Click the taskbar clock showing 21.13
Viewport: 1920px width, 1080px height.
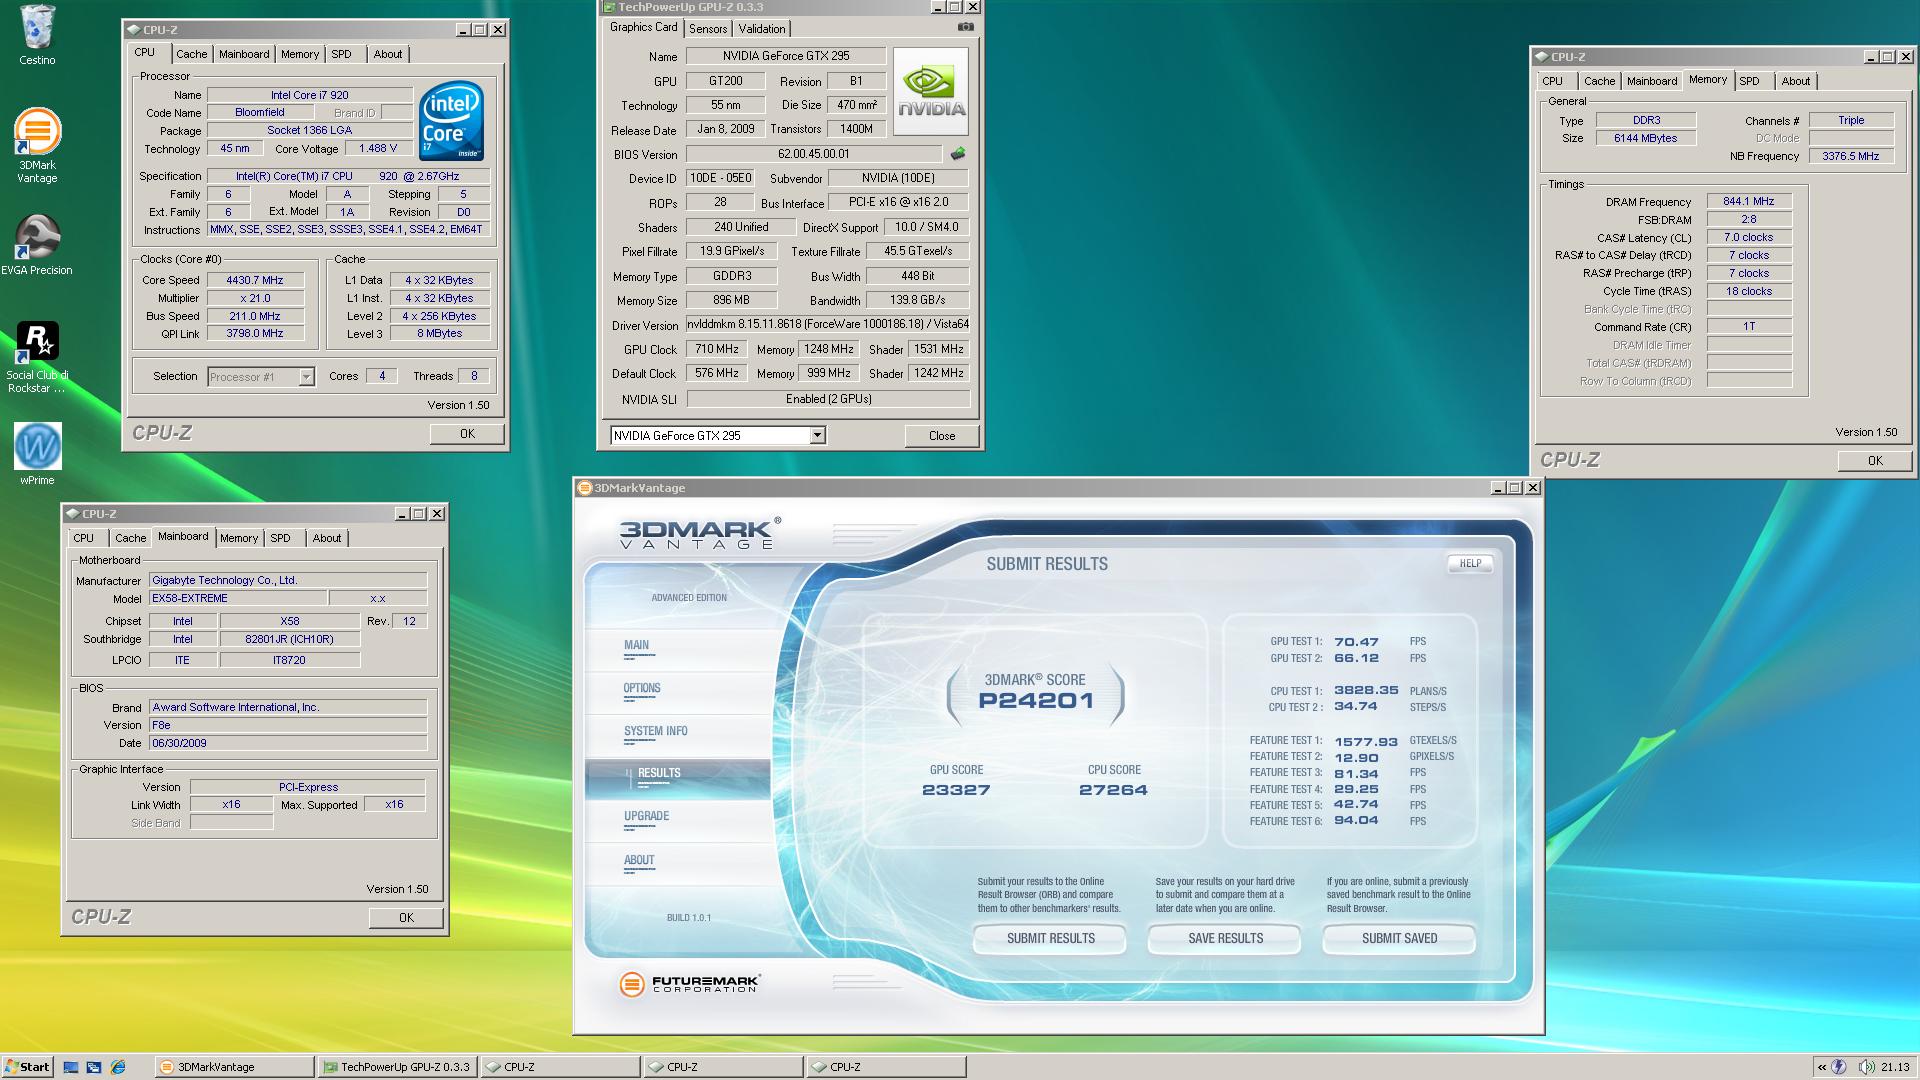[x=1895, y=1067]
